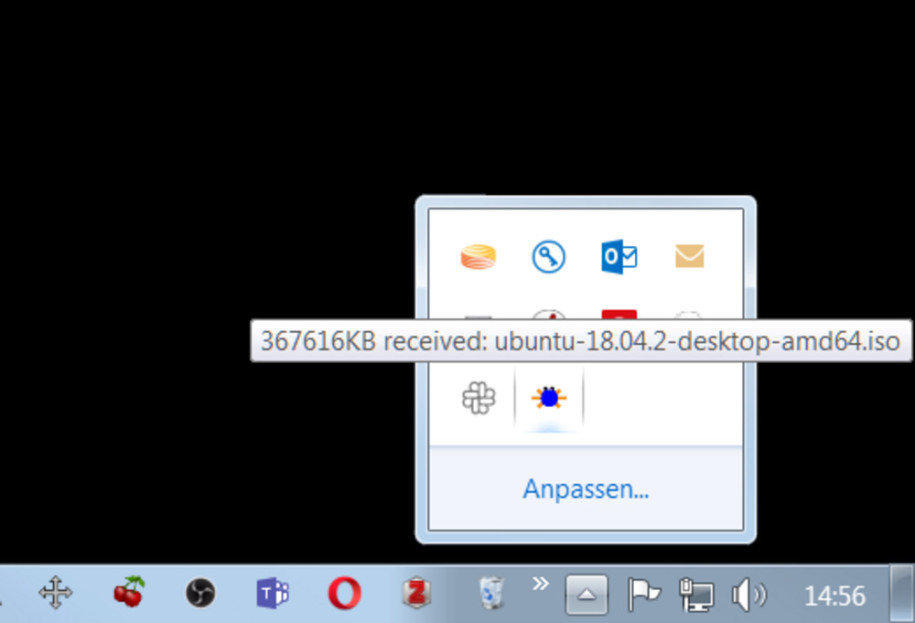Click the blue bug download tray icon

(x=549, y=398)
